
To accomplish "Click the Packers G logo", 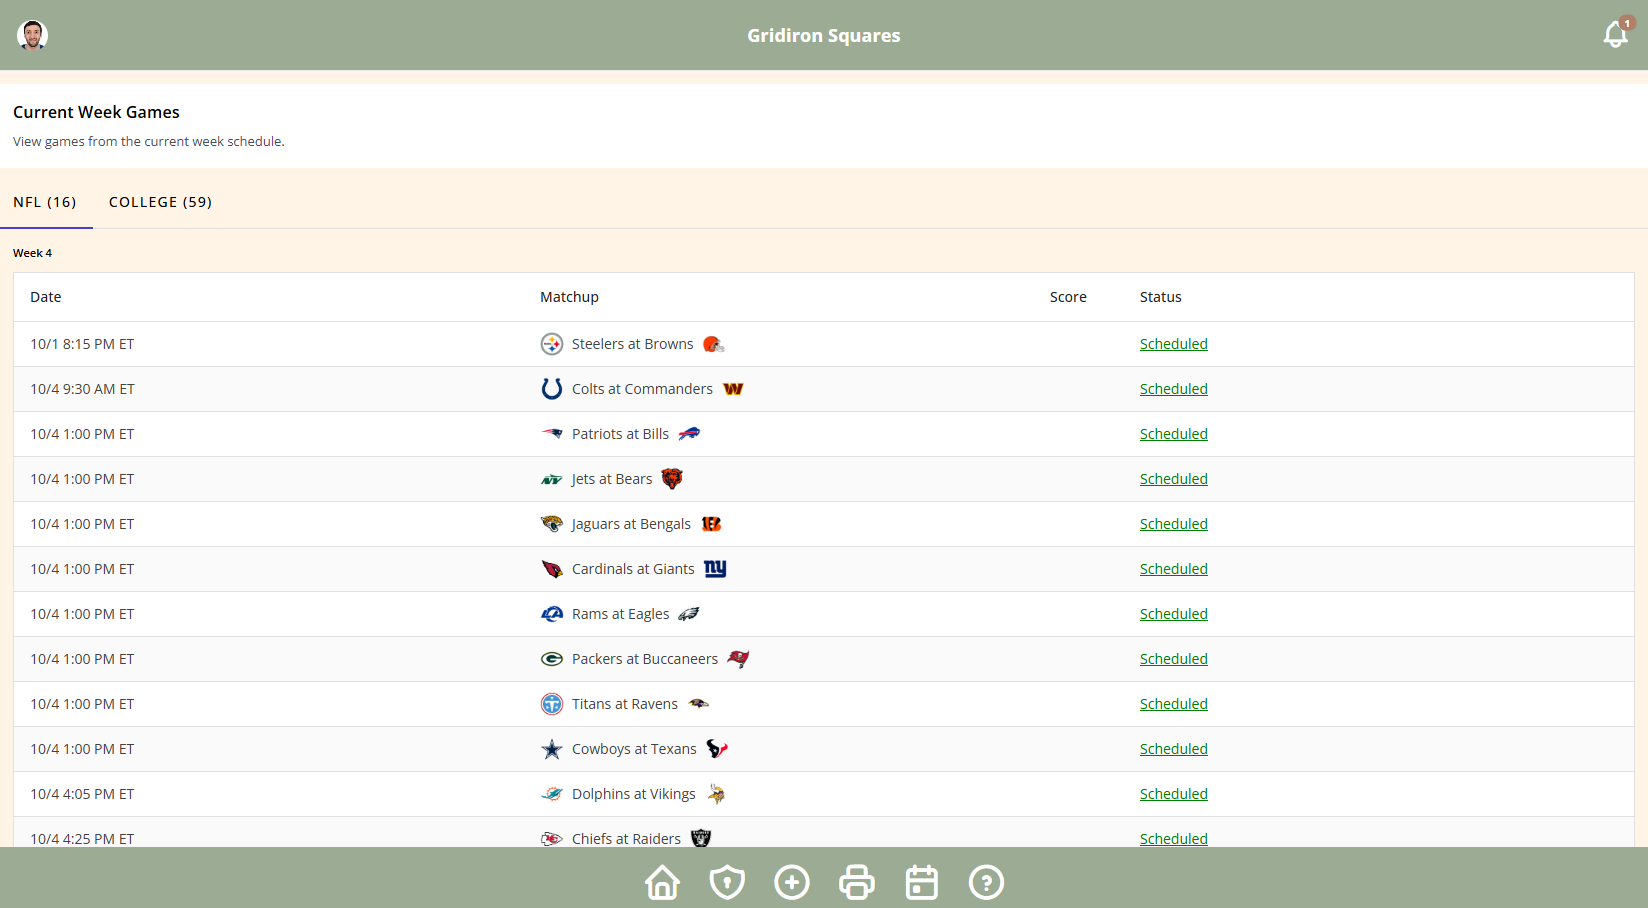I will coord(552,659).
